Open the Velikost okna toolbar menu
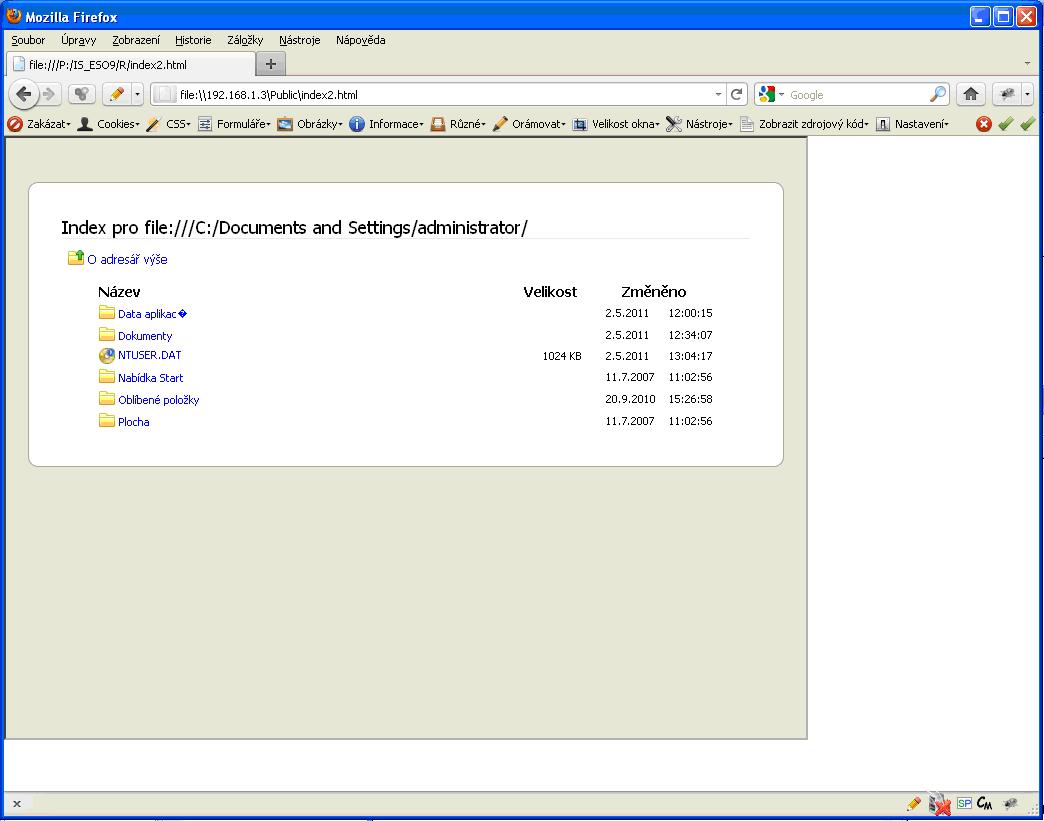This screenshot has height=821, width=1044. click(616, 124)
